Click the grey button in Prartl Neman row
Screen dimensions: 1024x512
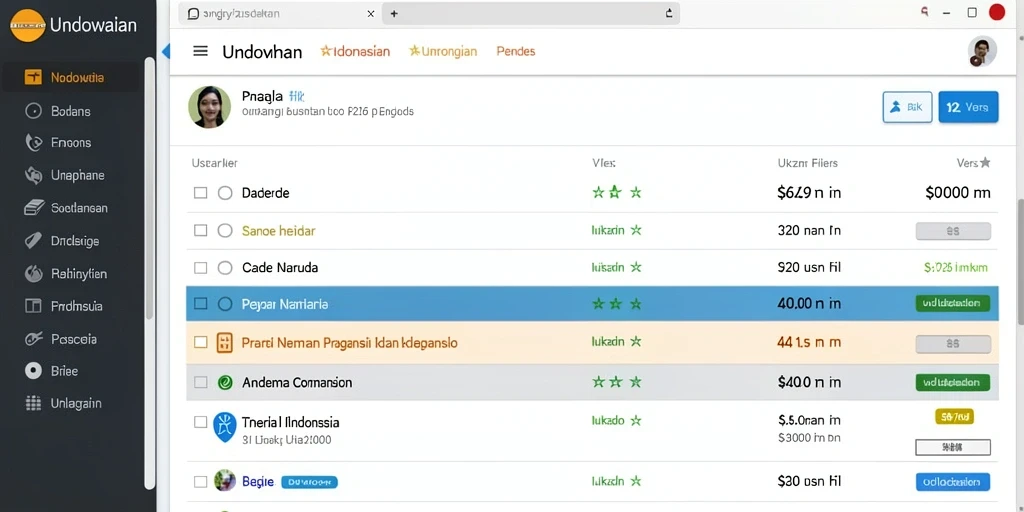(x=953, y=344)
